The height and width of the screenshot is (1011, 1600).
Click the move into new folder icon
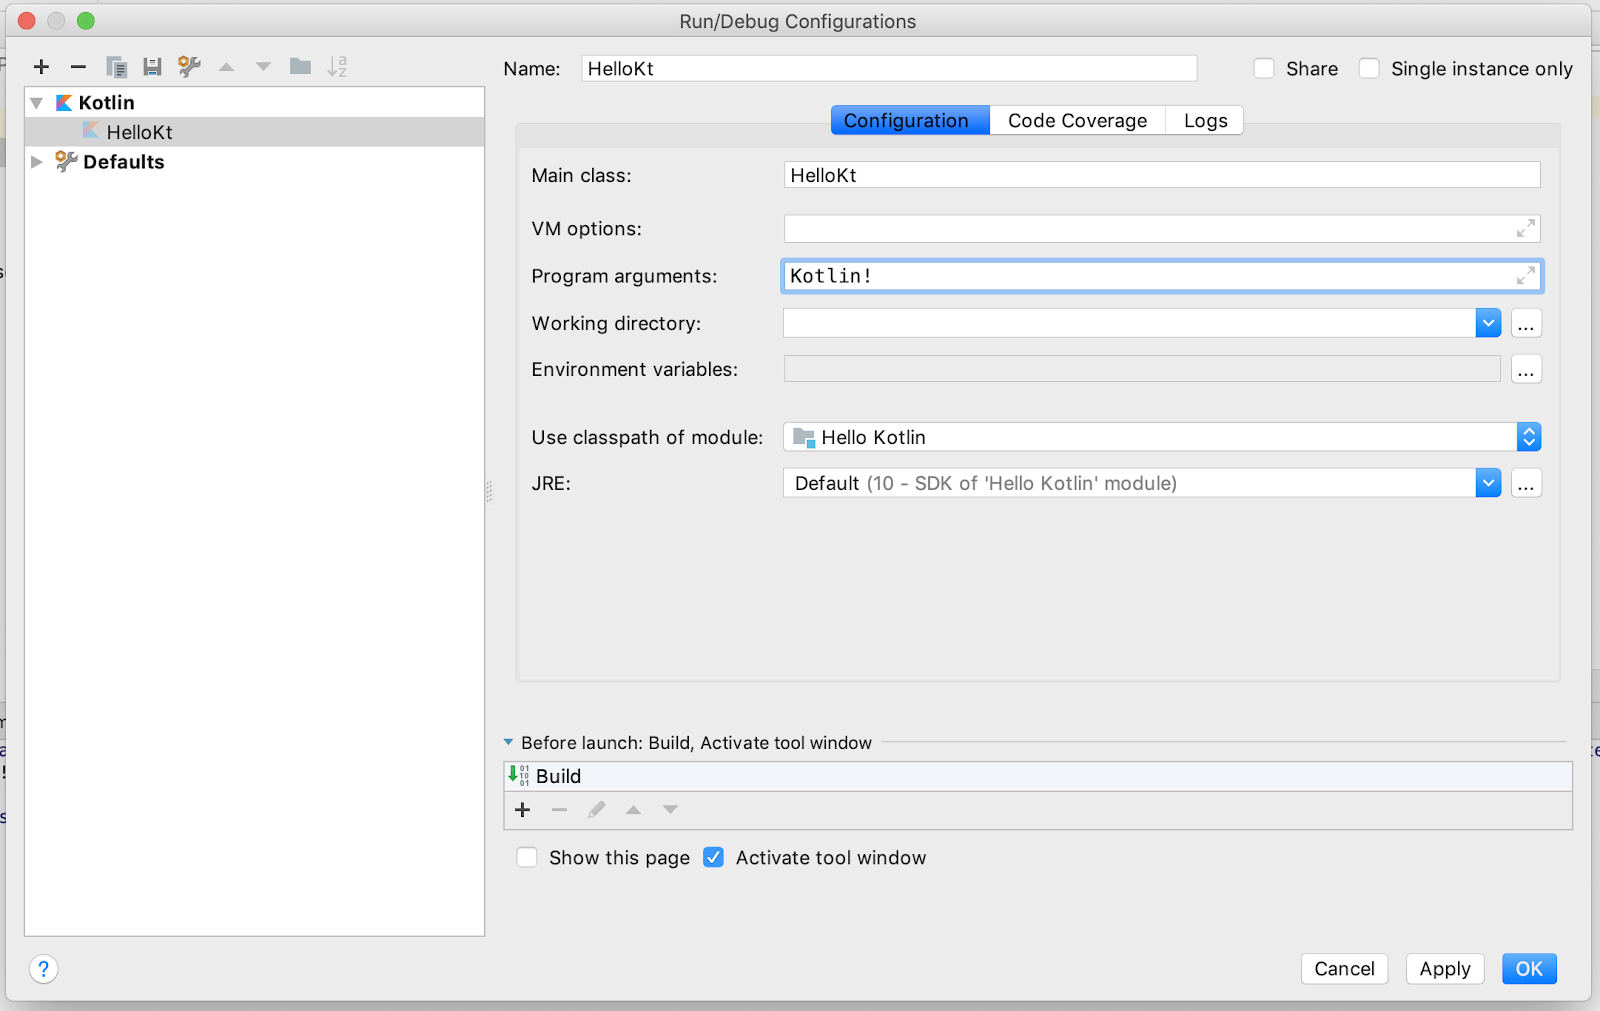coord(300,67)
